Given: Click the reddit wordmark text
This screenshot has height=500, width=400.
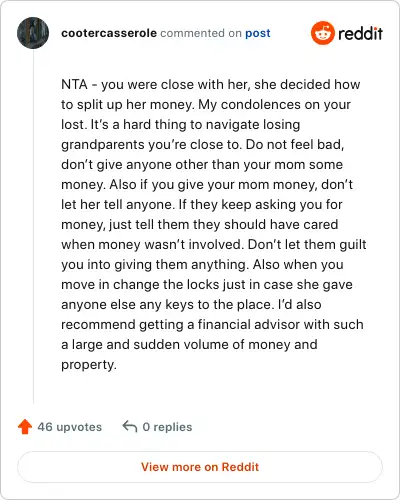Looking at the screenshot, I should click(360, 34).
